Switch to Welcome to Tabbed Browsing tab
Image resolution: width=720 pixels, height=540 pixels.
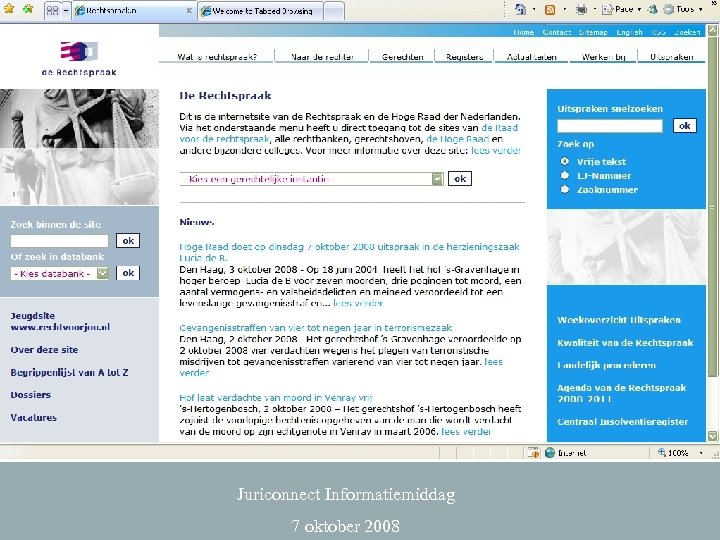[x=260, y=11]
